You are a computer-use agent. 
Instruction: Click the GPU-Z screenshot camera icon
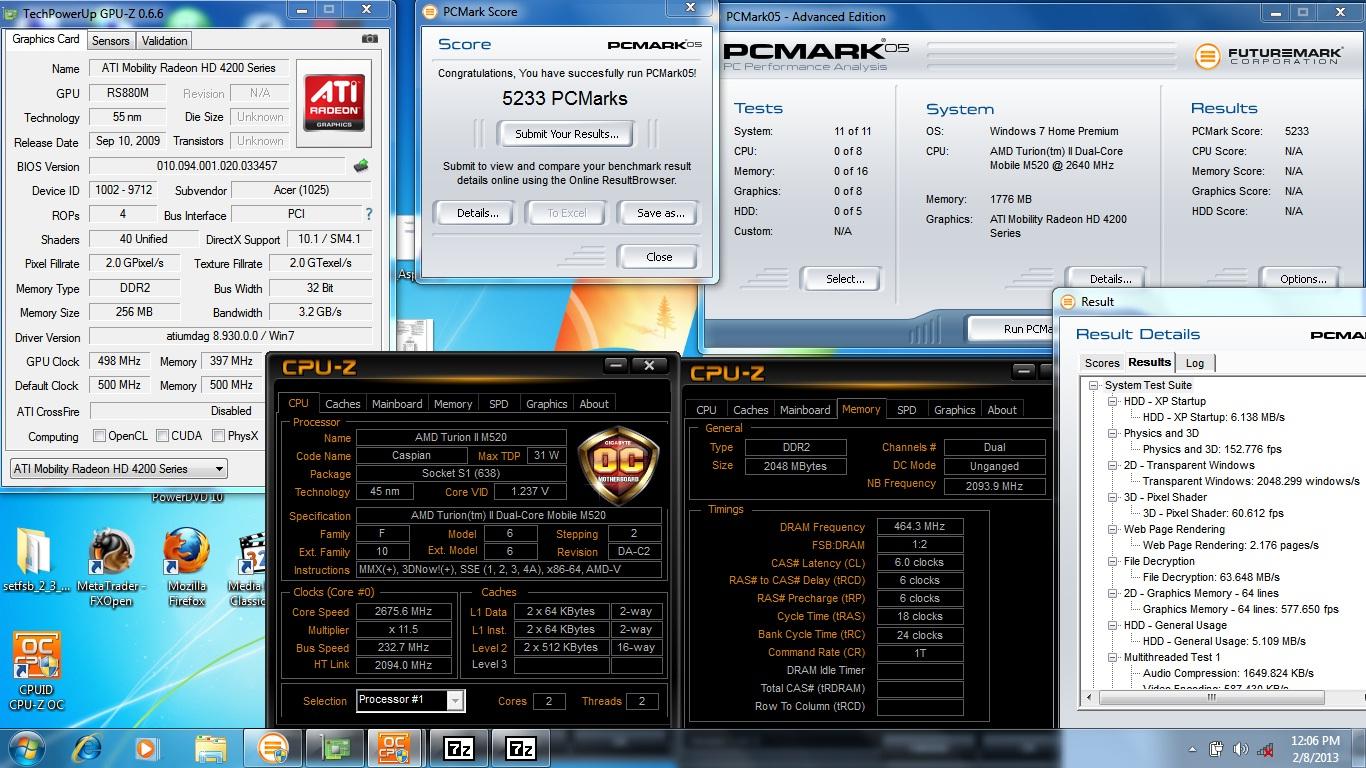(370, 39)
